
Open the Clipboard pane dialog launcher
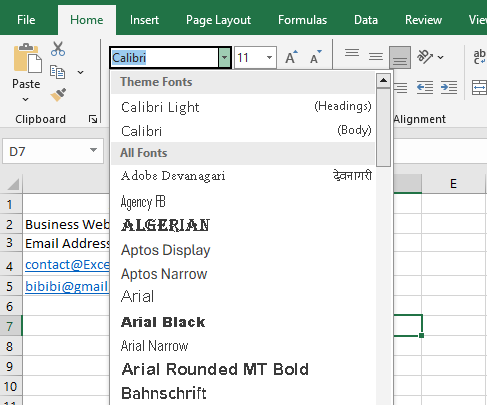tap(93, 119)
